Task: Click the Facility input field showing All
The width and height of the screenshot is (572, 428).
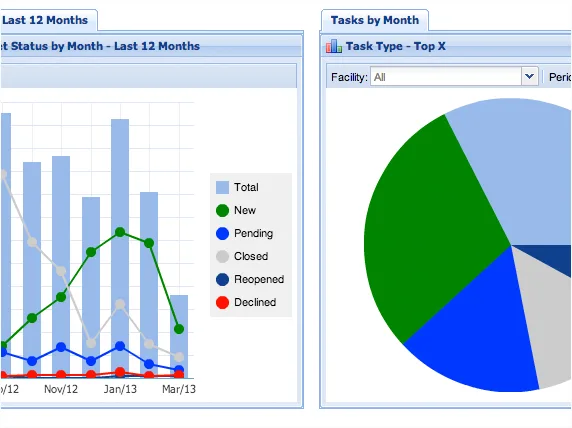Action: click(446, 77)
